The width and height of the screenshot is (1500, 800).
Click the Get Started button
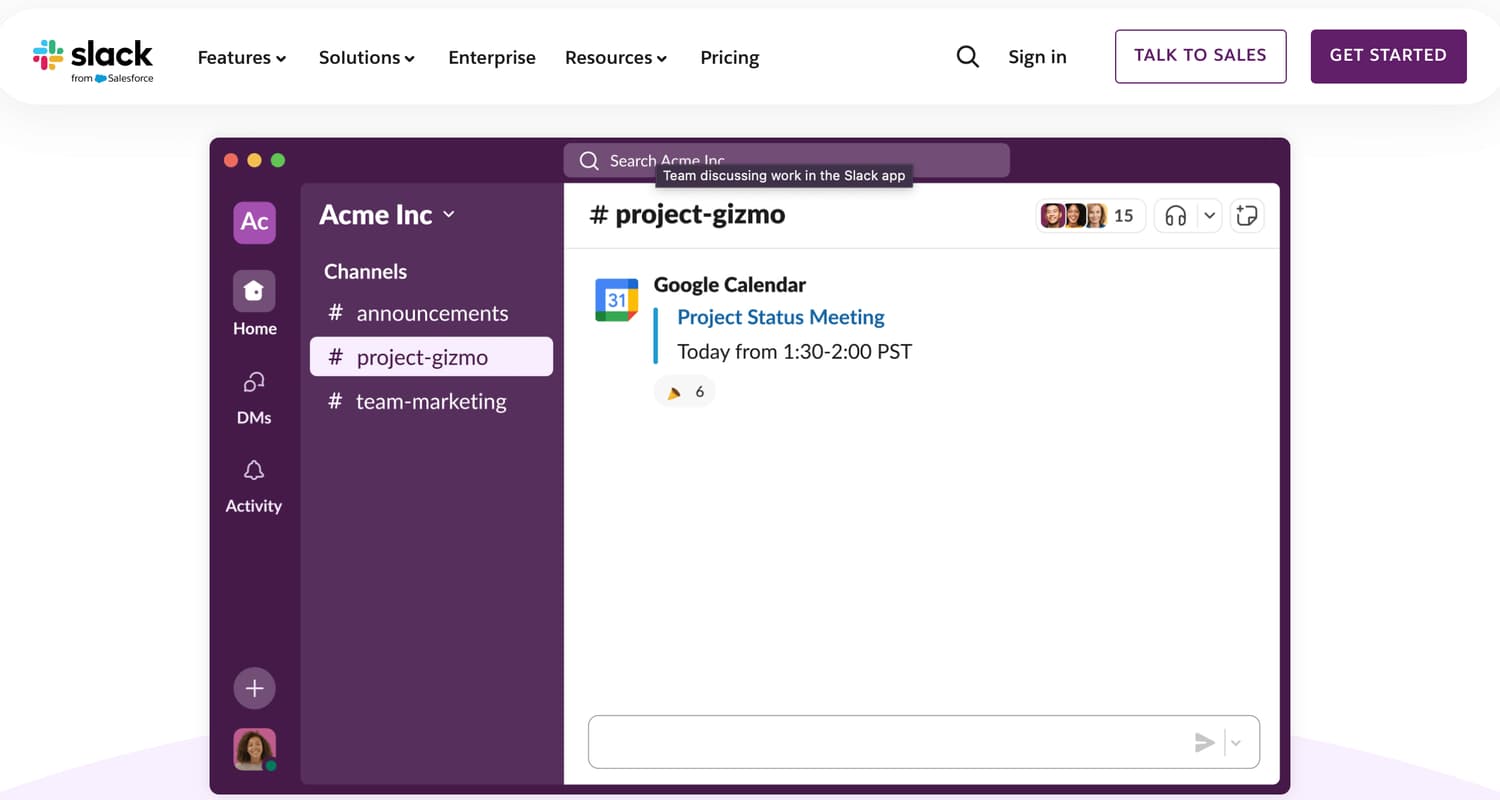pos(1388,56)
